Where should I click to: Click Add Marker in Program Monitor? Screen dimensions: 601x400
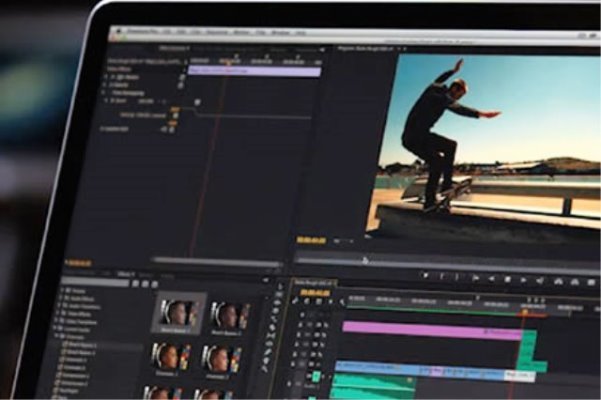[425, 275]
